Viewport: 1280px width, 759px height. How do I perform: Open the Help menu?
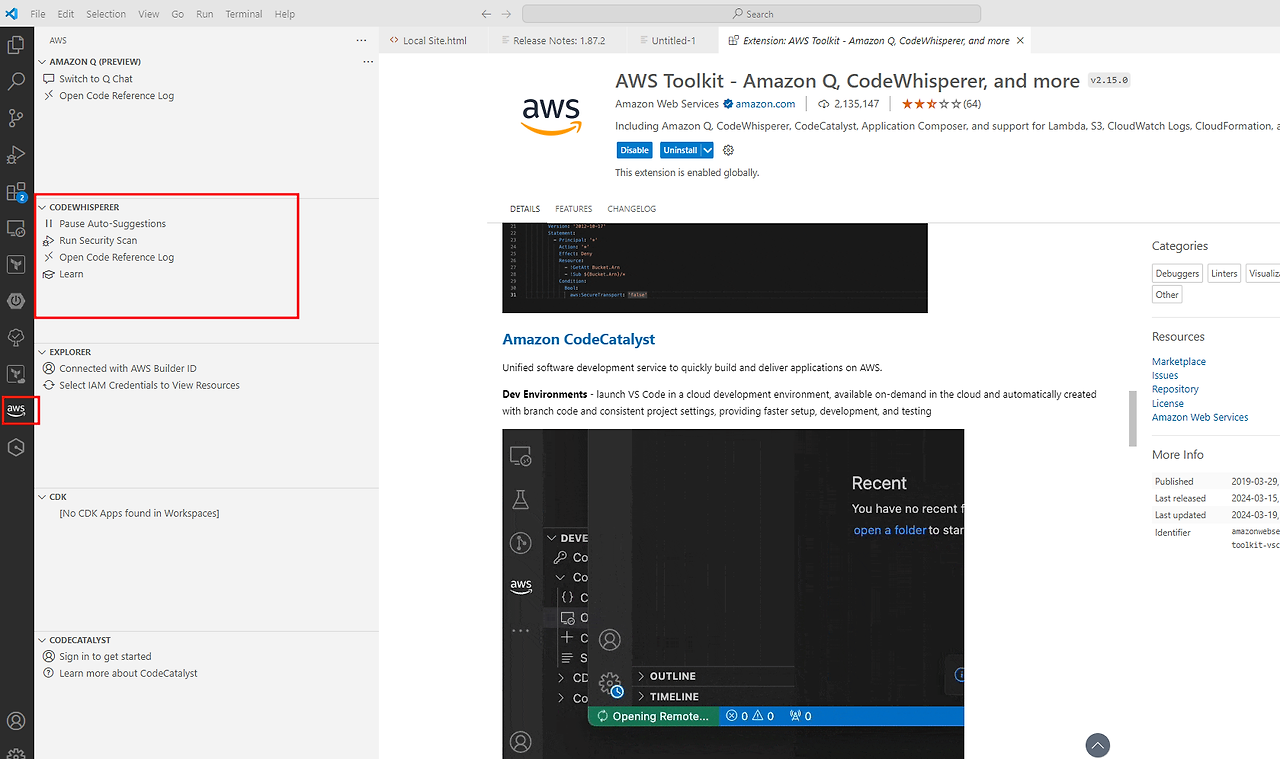point(285,14)
